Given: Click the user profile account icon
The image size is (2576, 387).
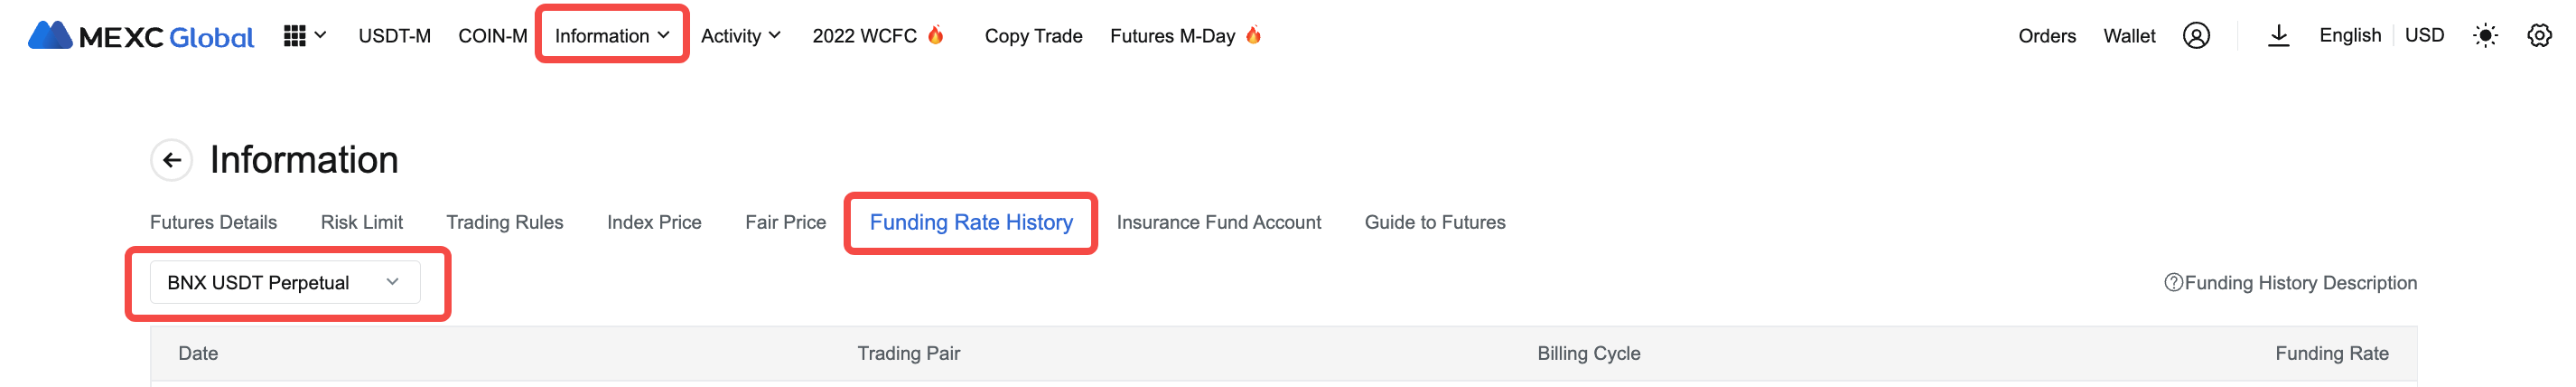Looking at the screenshot, I should pos(2196,36).
